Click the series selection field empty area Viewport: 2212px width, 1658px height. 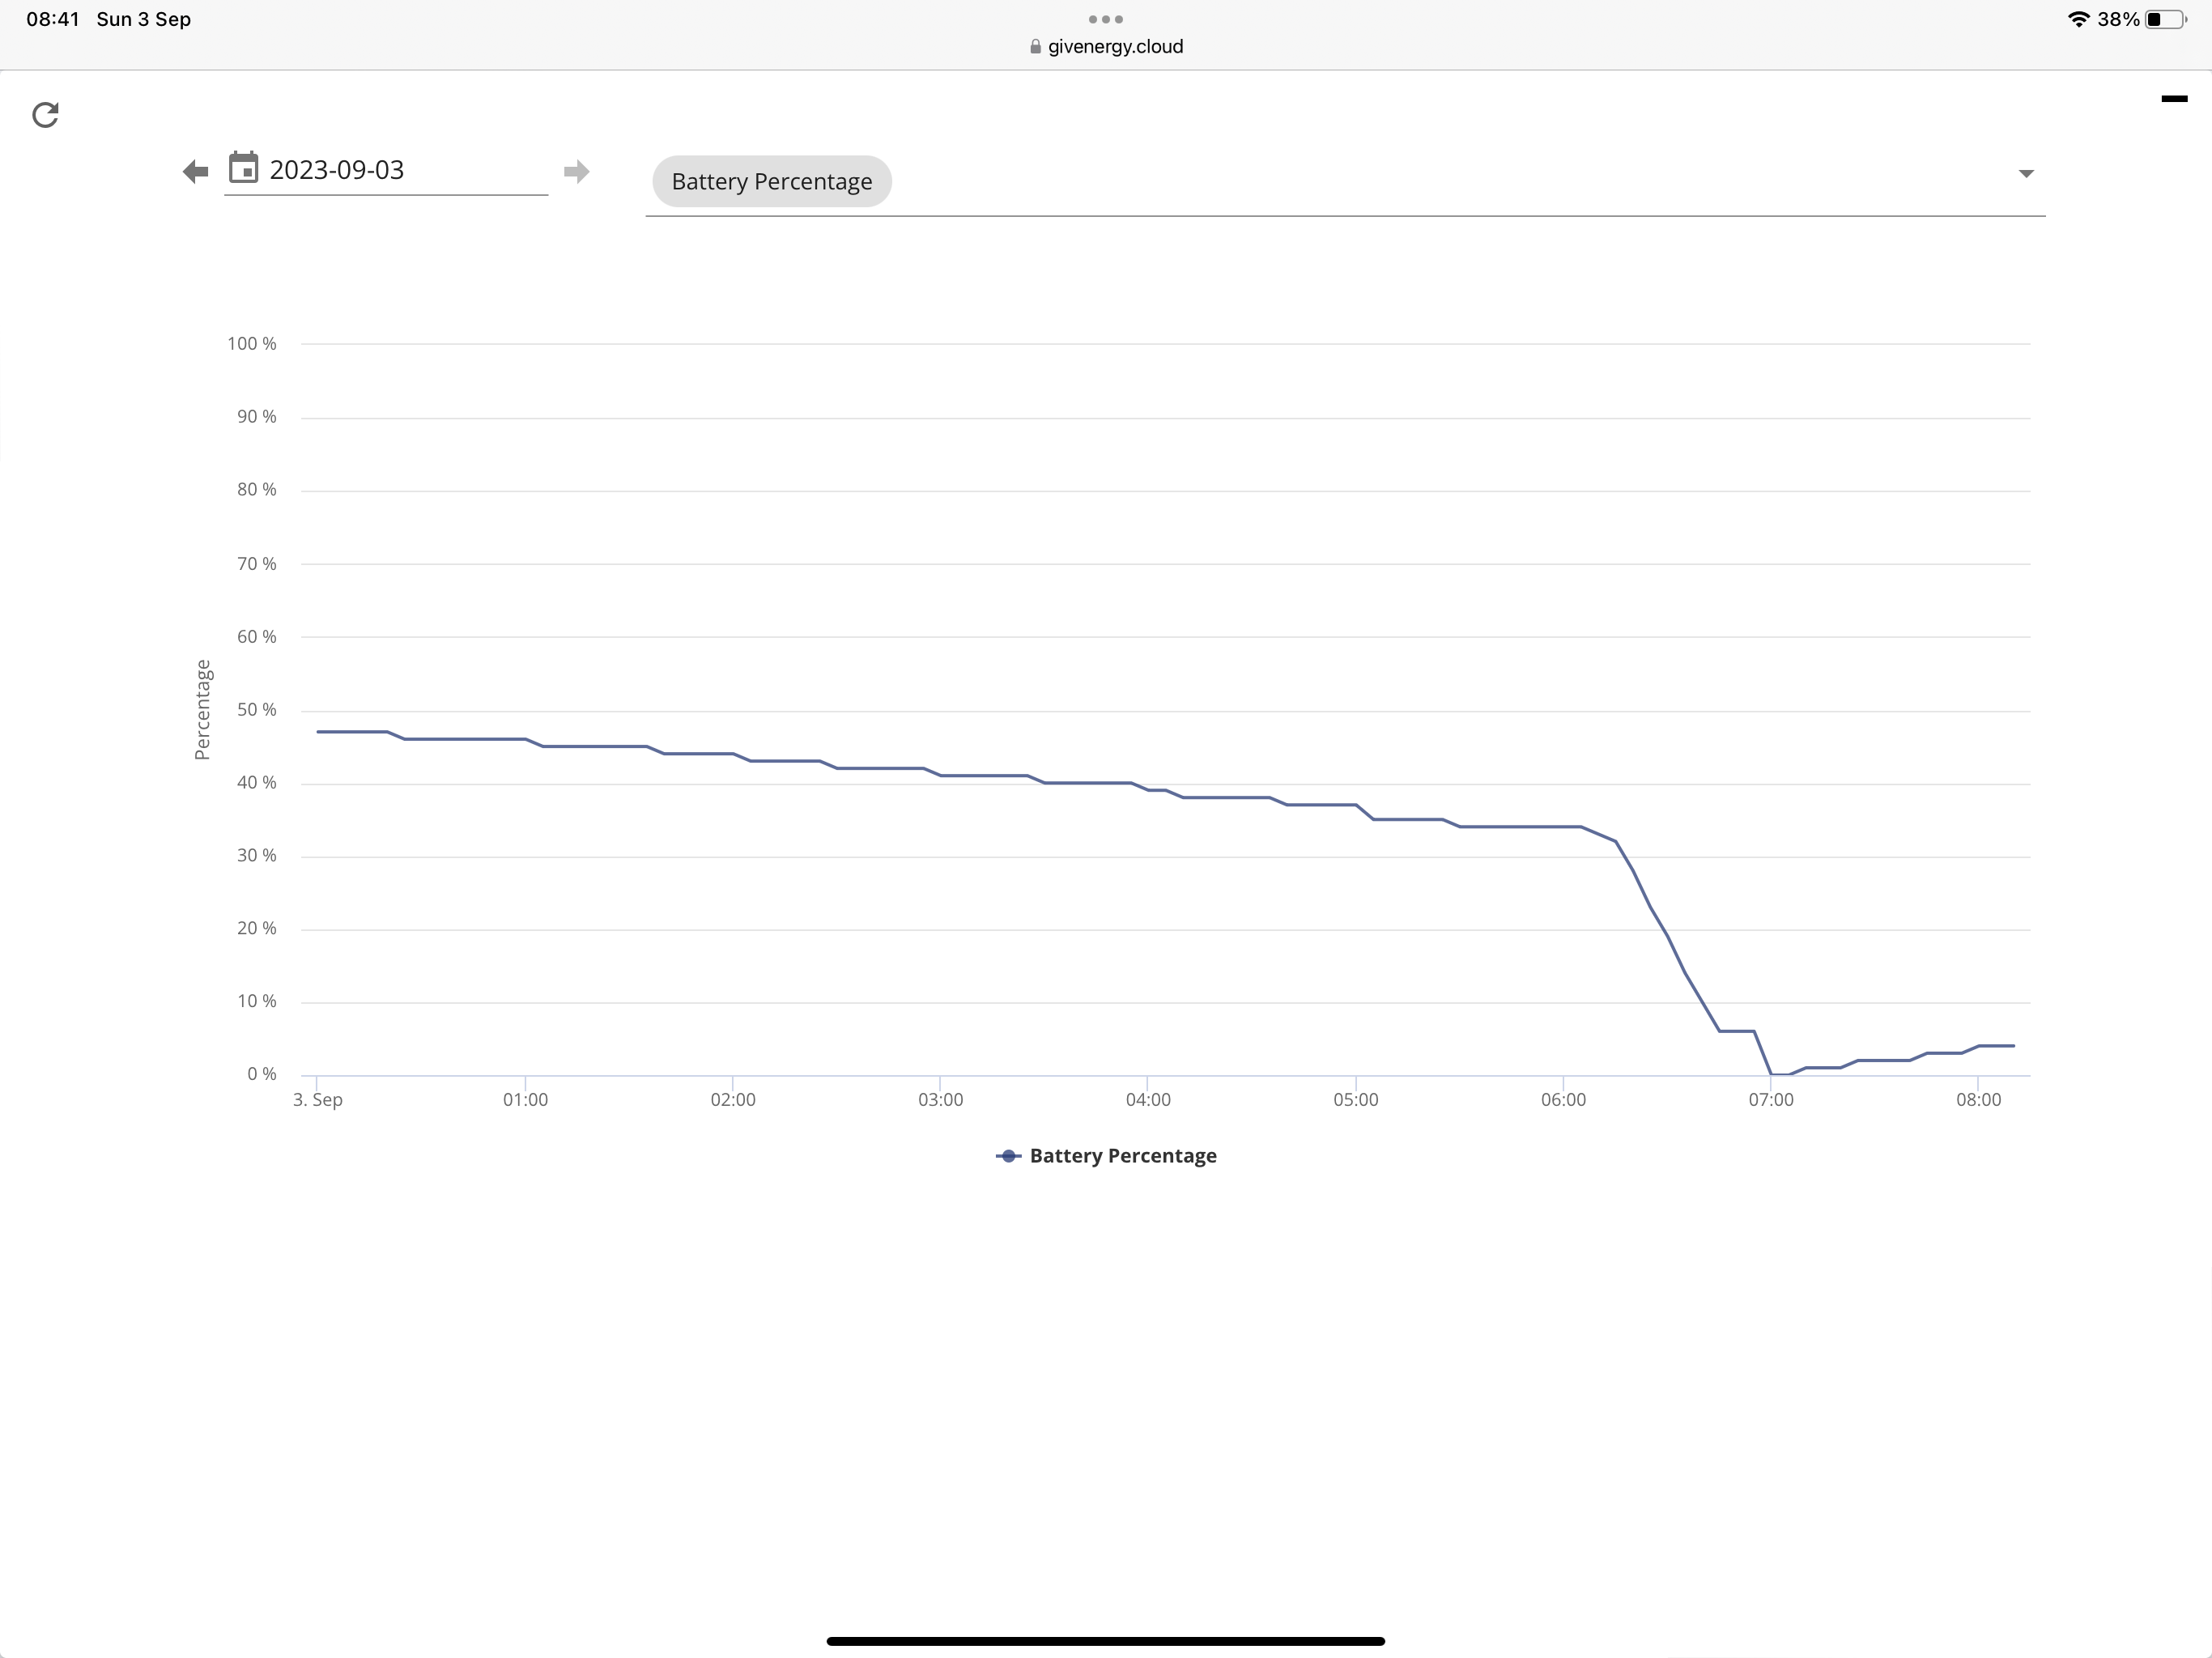[1450, 182]
